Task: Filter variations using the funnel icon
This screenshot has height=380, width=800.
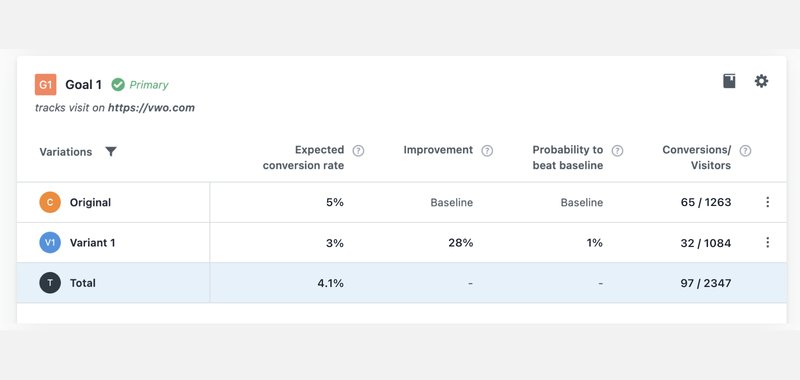Action: [111, 151]
